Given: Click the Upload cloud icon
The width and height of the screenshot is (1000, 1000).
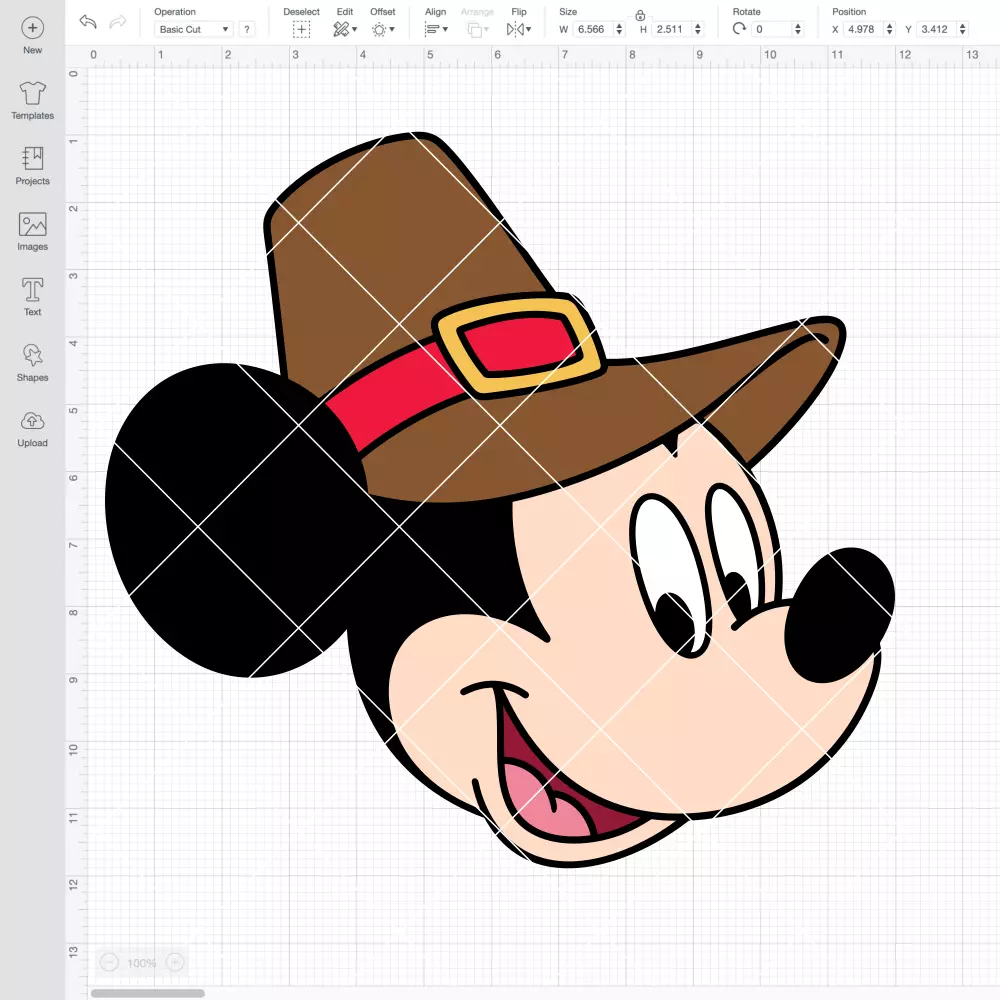Looking at the screenshot, I should point(33,422).
